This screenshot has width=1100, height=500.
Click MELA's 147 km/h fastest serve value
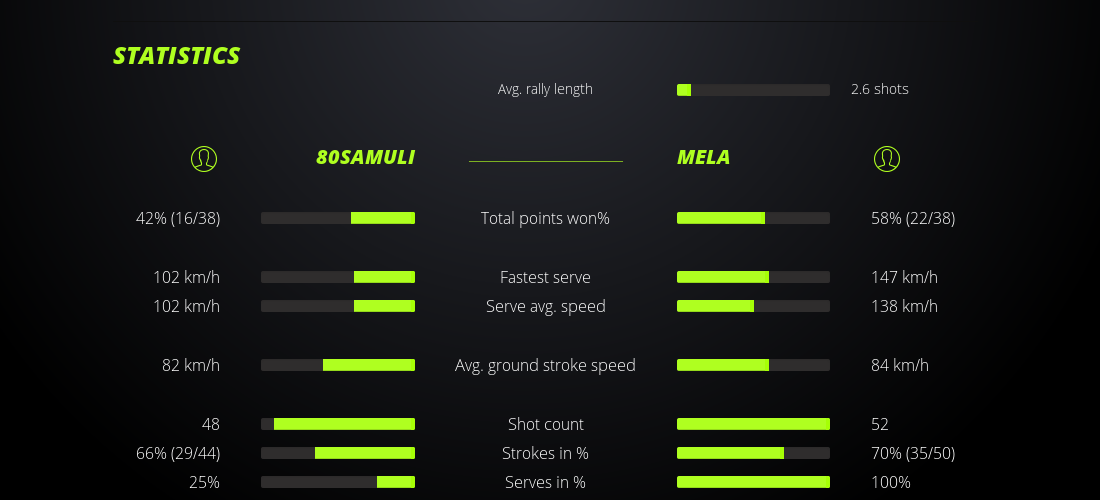904,277
